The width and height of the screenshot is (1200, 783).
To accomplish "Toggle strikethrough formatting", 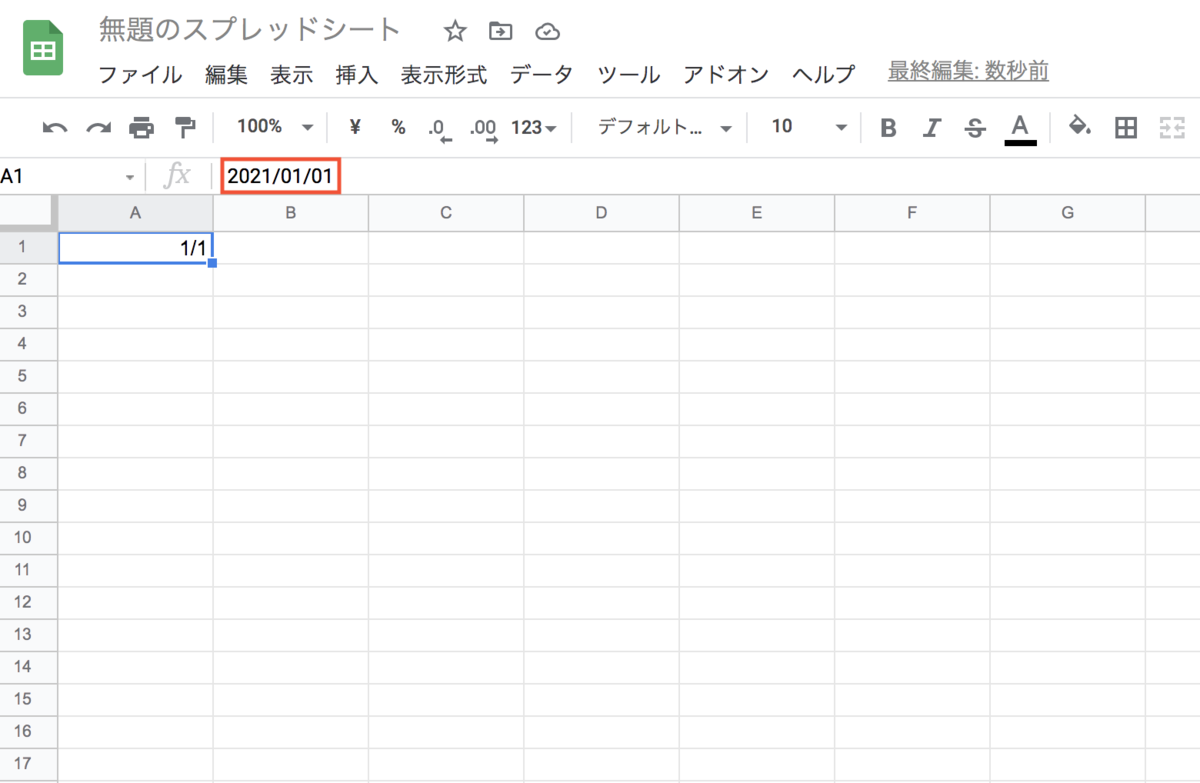I will click(974, 127).
